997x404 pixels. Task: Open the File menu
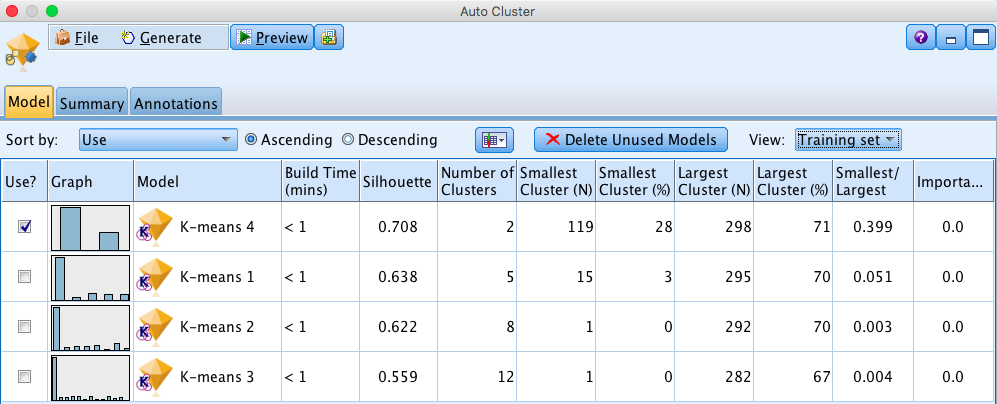tap(76, 38)
